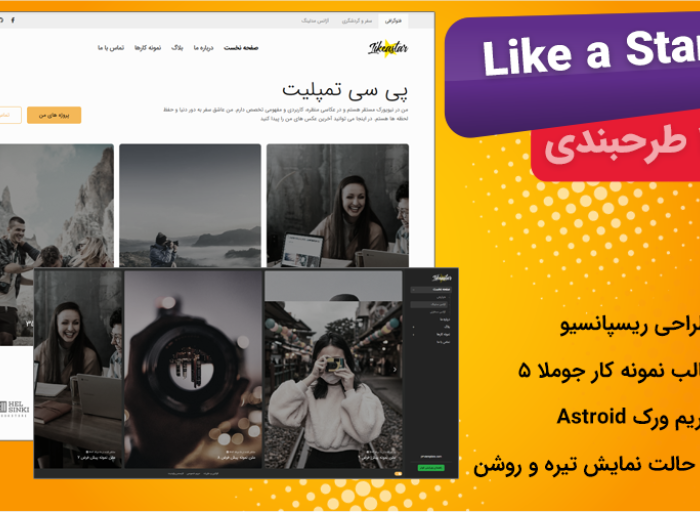700x512 pixels.
Task: Open the laughing woman with laptop photo in the light page
Action: pyautogui.click(x=338, y=205)
